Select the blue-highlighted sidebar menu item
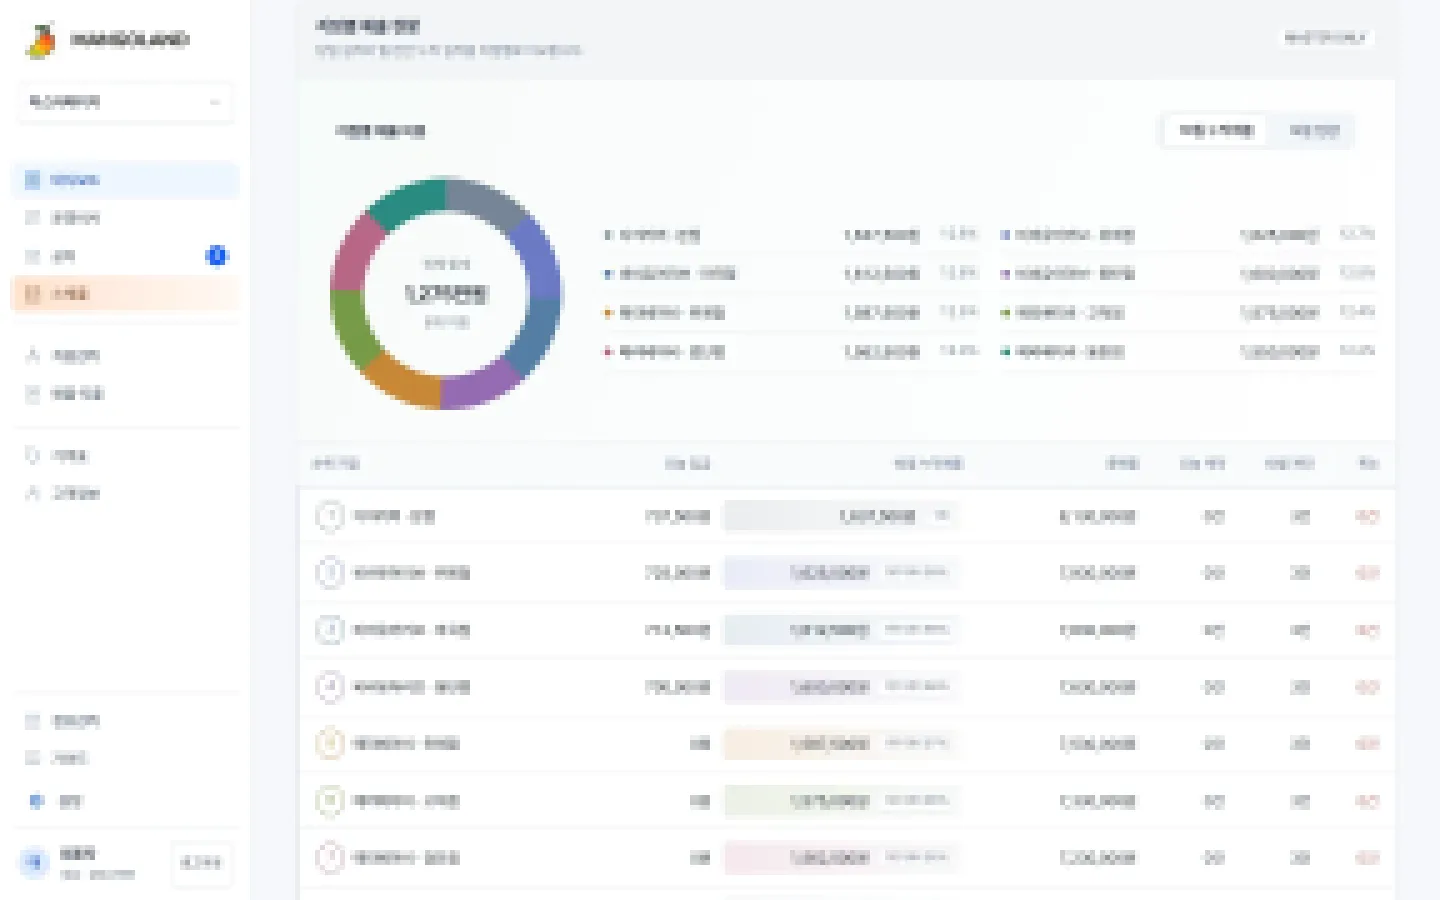This screenshot has height=900, width=1440. coord(125,180)
